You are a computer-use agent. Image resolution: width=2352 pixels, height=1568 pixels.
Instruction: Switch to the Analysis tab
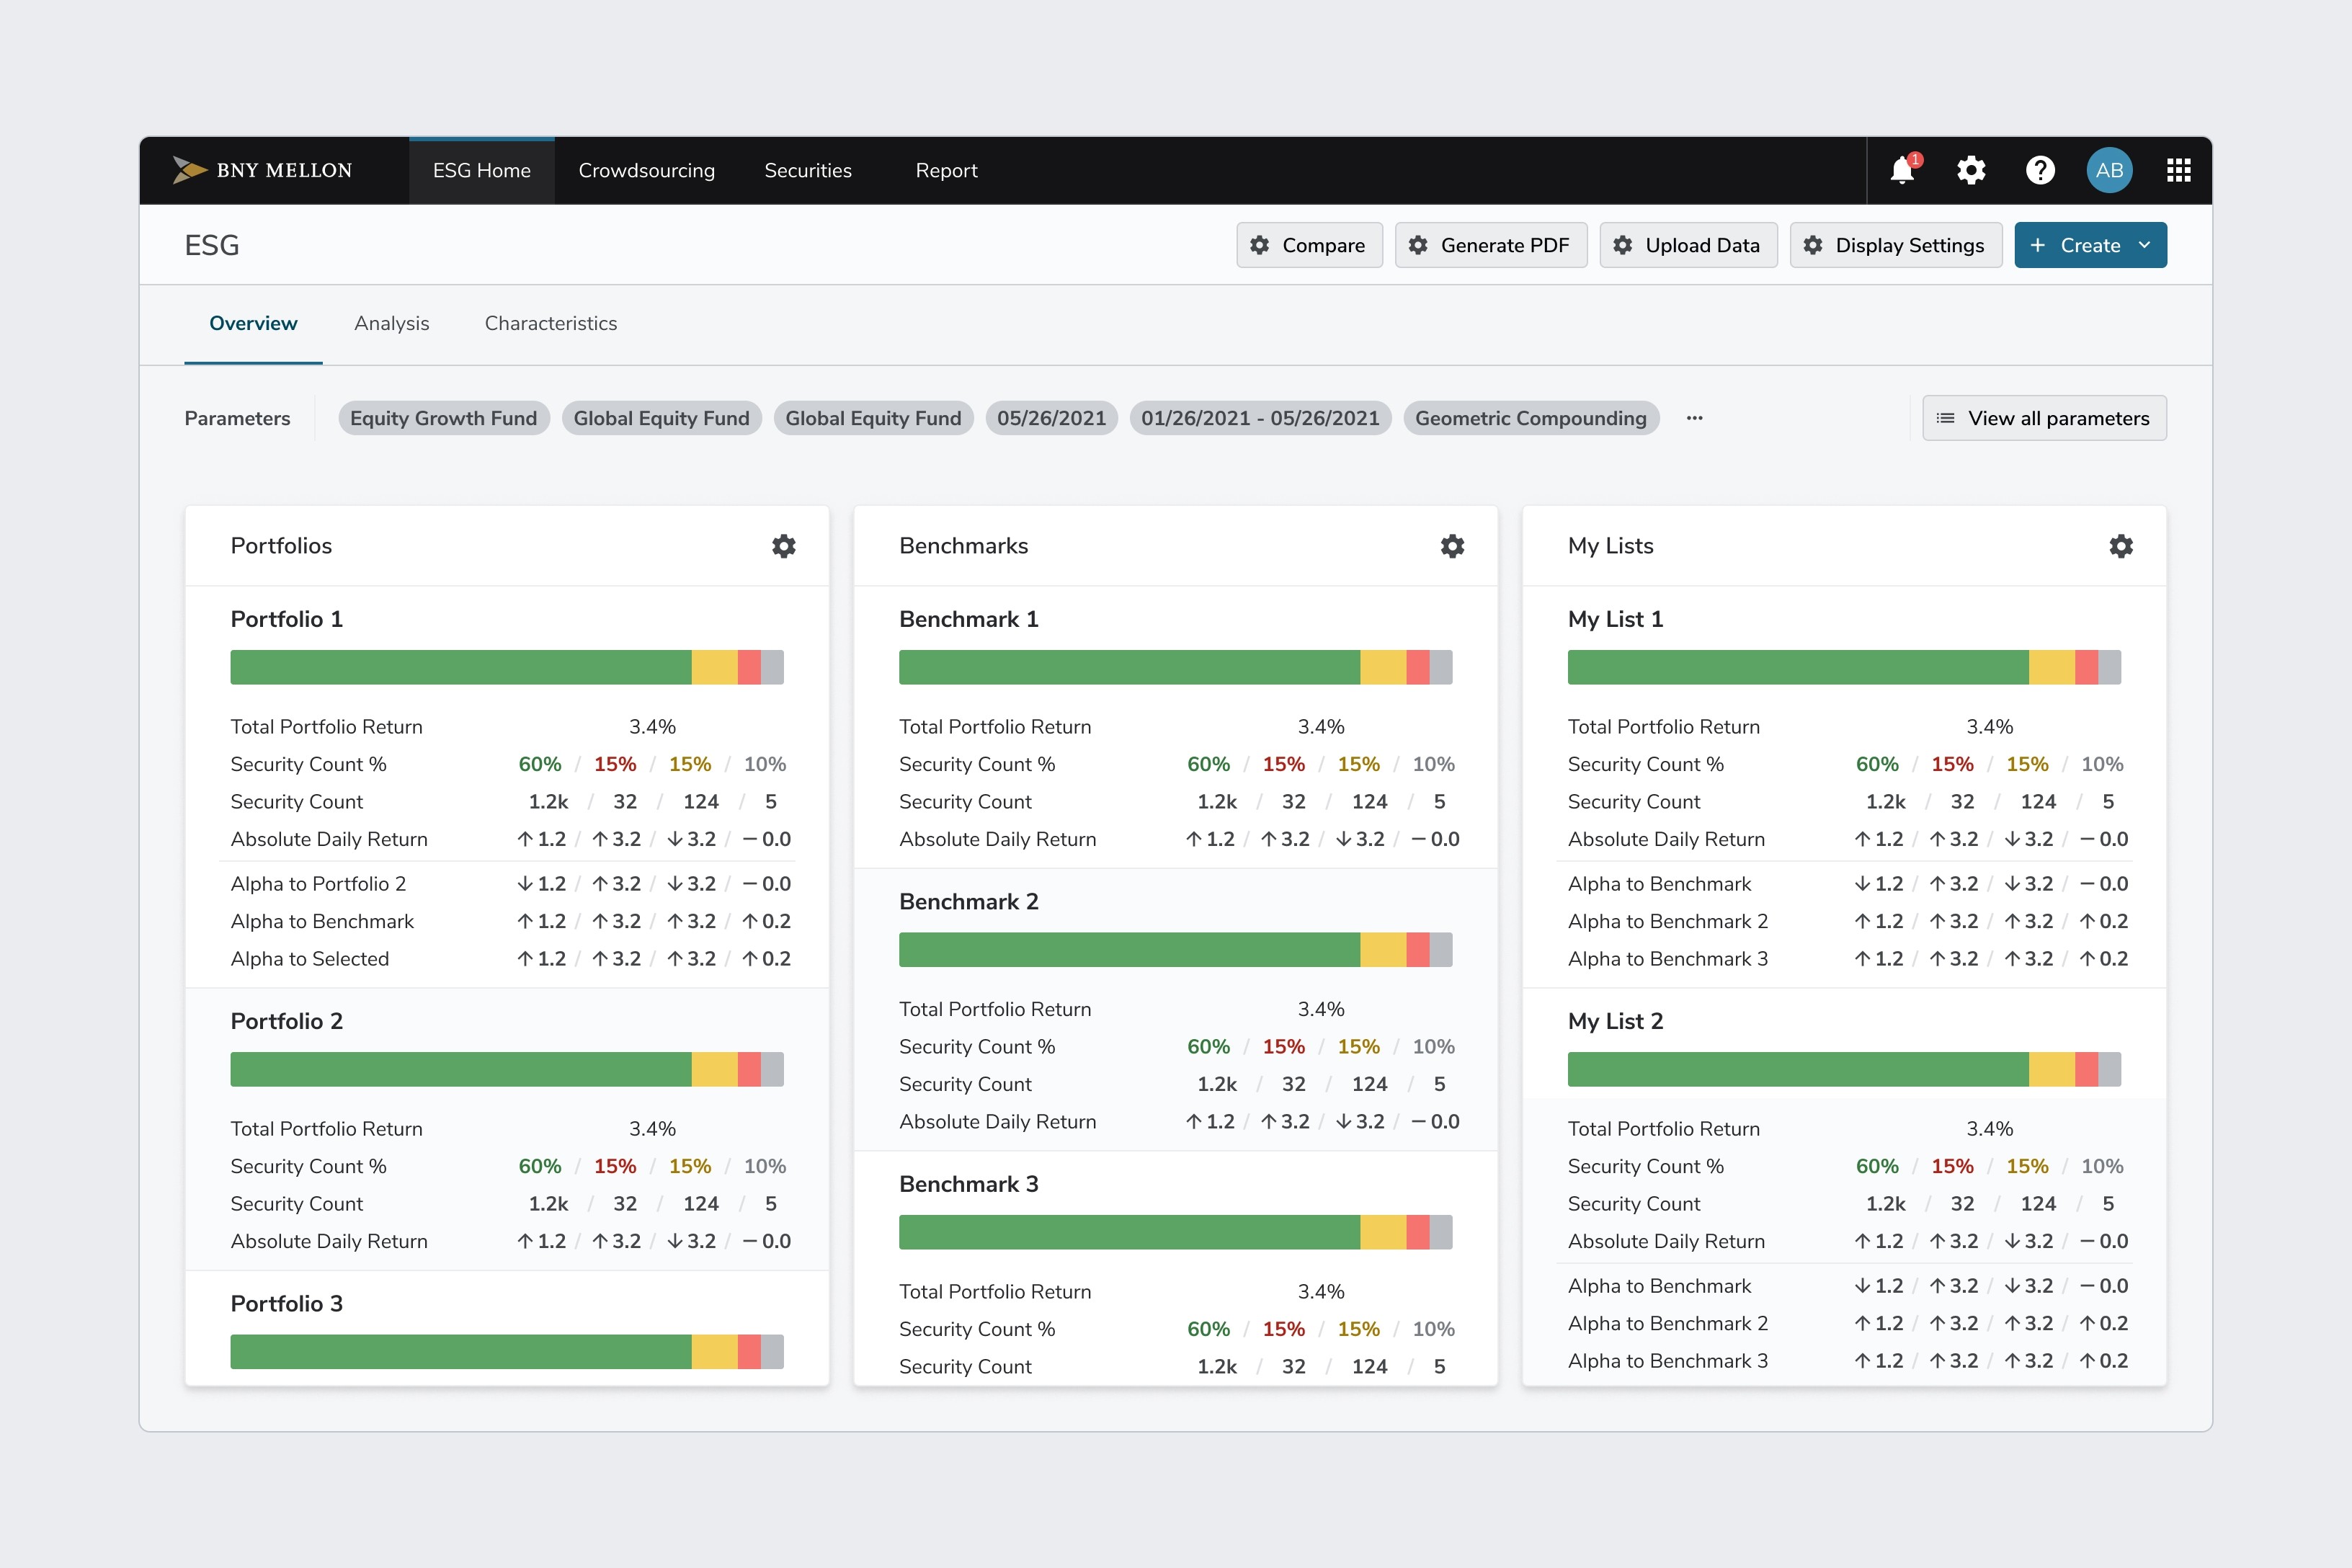(391, 323)
